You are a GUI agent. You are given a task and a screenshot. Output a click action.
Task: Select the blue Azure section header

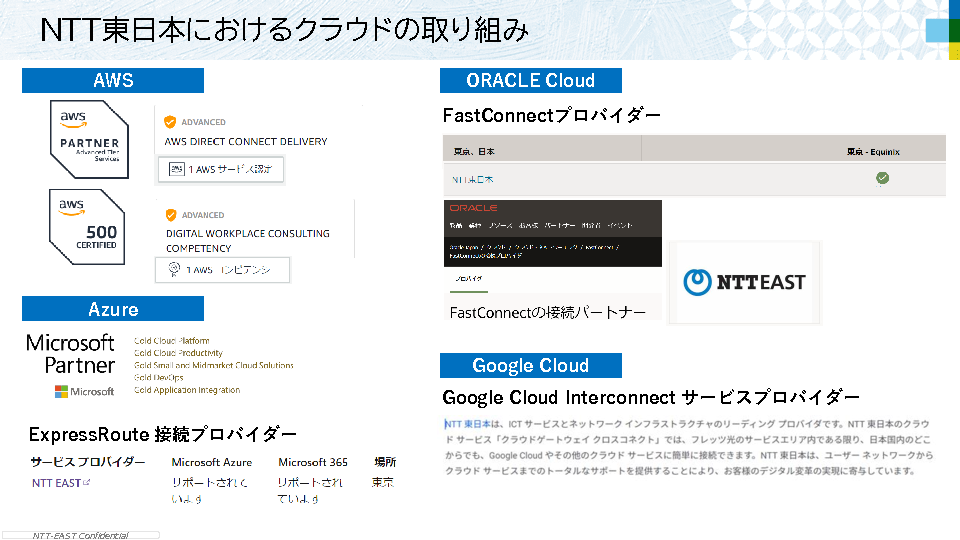click(113, 309)
